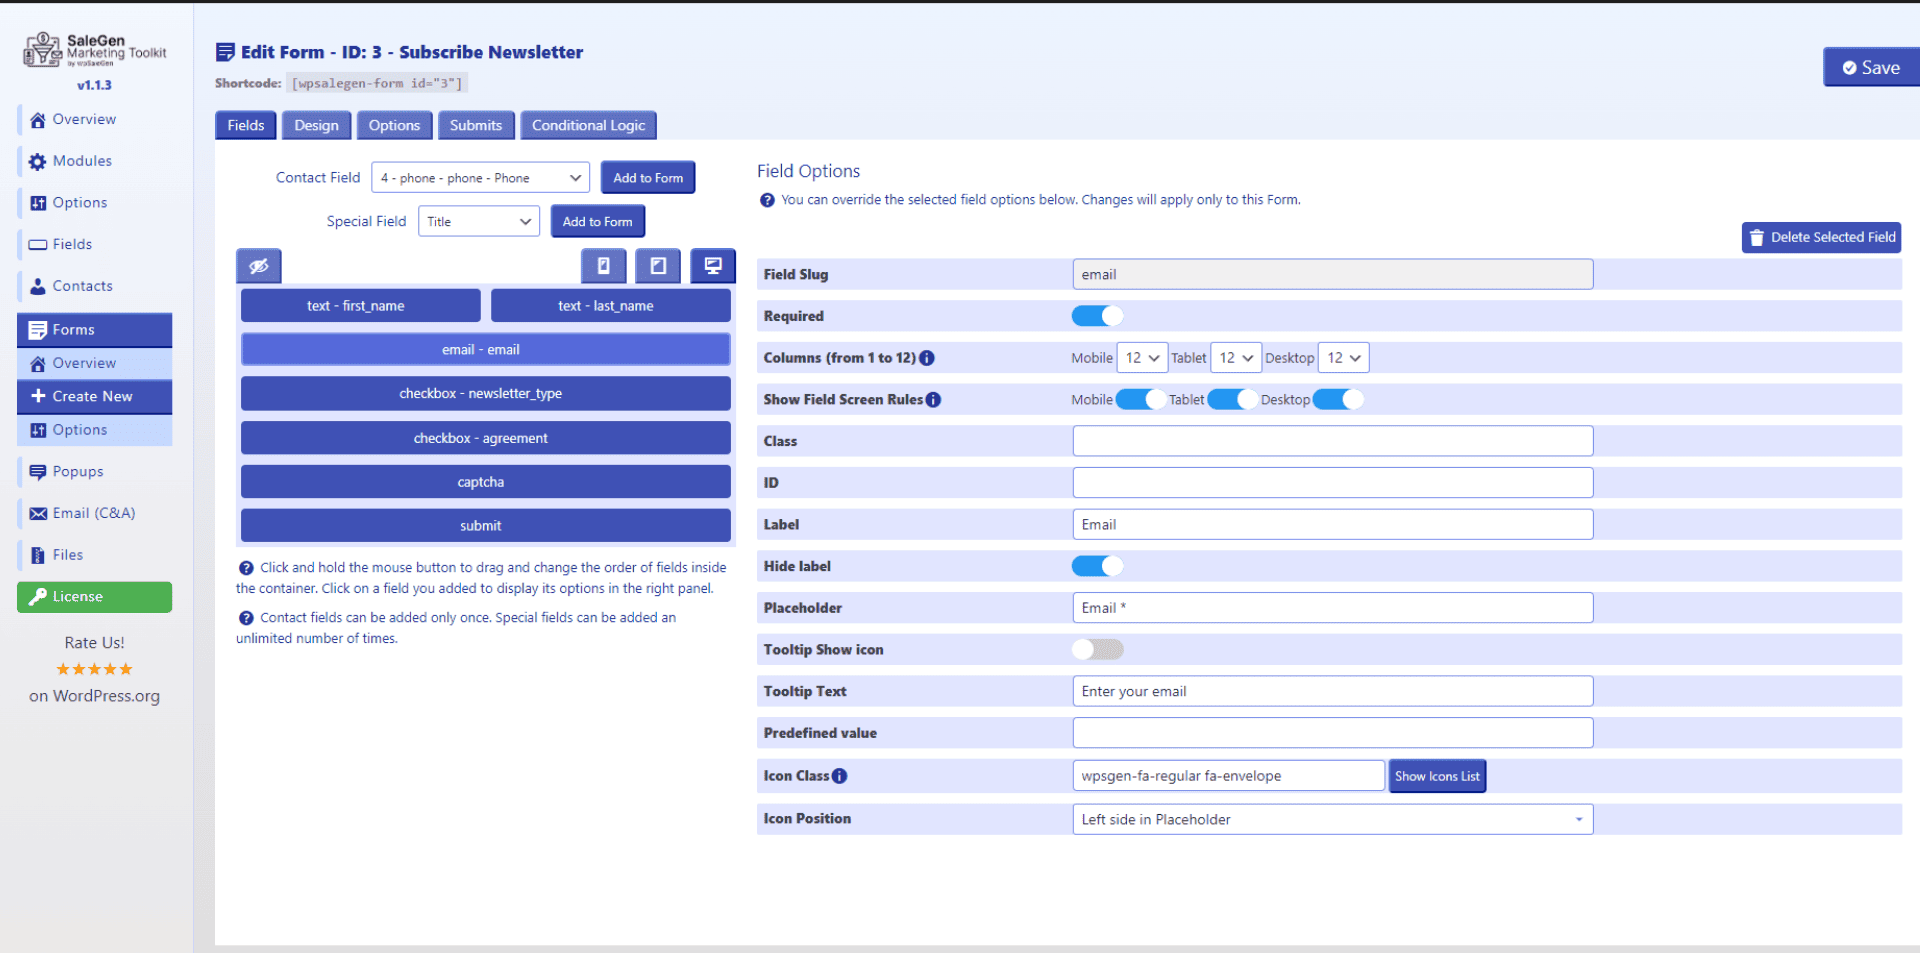Toggle the Required switch off

(1097, 316)
